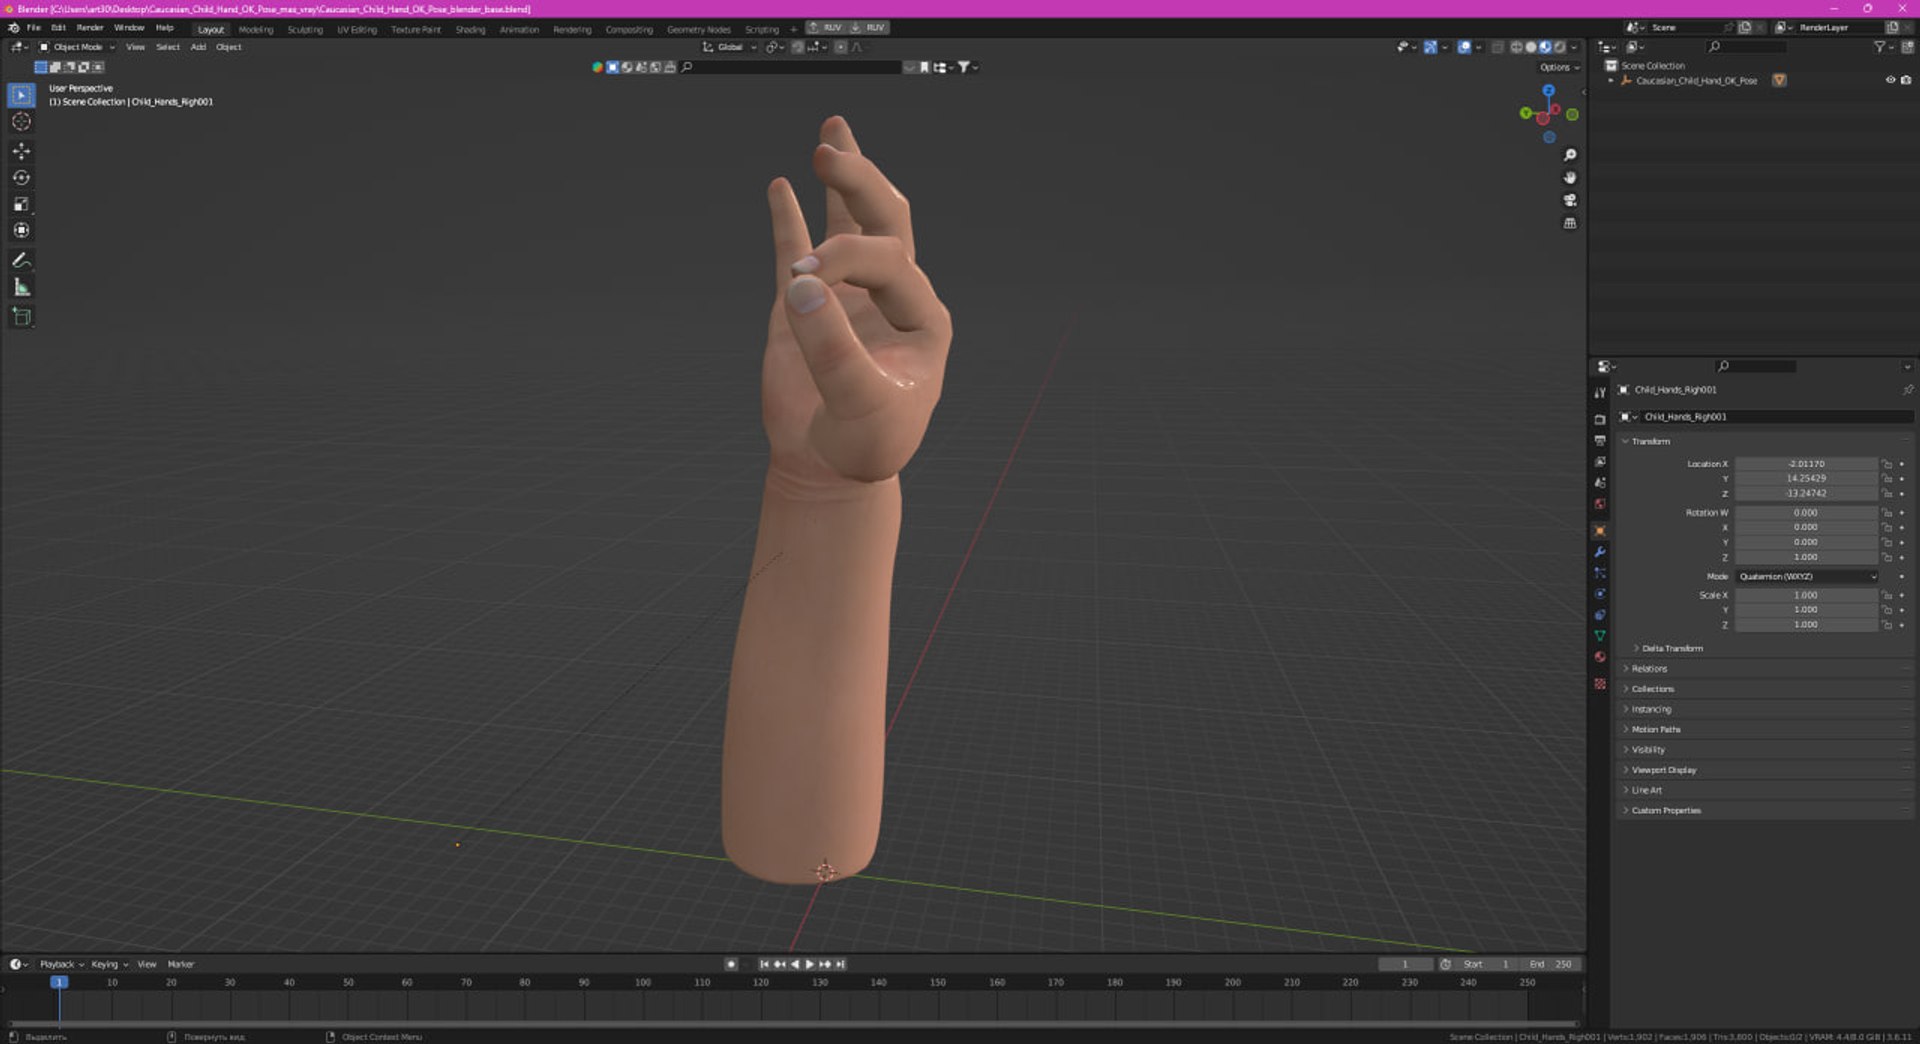Screen dimensions: 1920x1044
Task: Open the viewport Options dropdown
Action: 1560,68
